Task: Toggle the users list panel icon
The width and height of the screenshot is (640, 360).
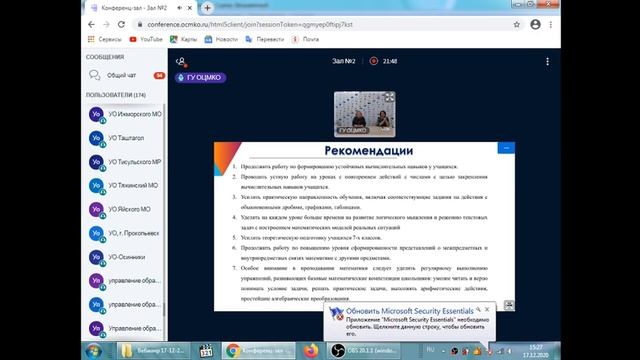Action: (x=181, y=62)
